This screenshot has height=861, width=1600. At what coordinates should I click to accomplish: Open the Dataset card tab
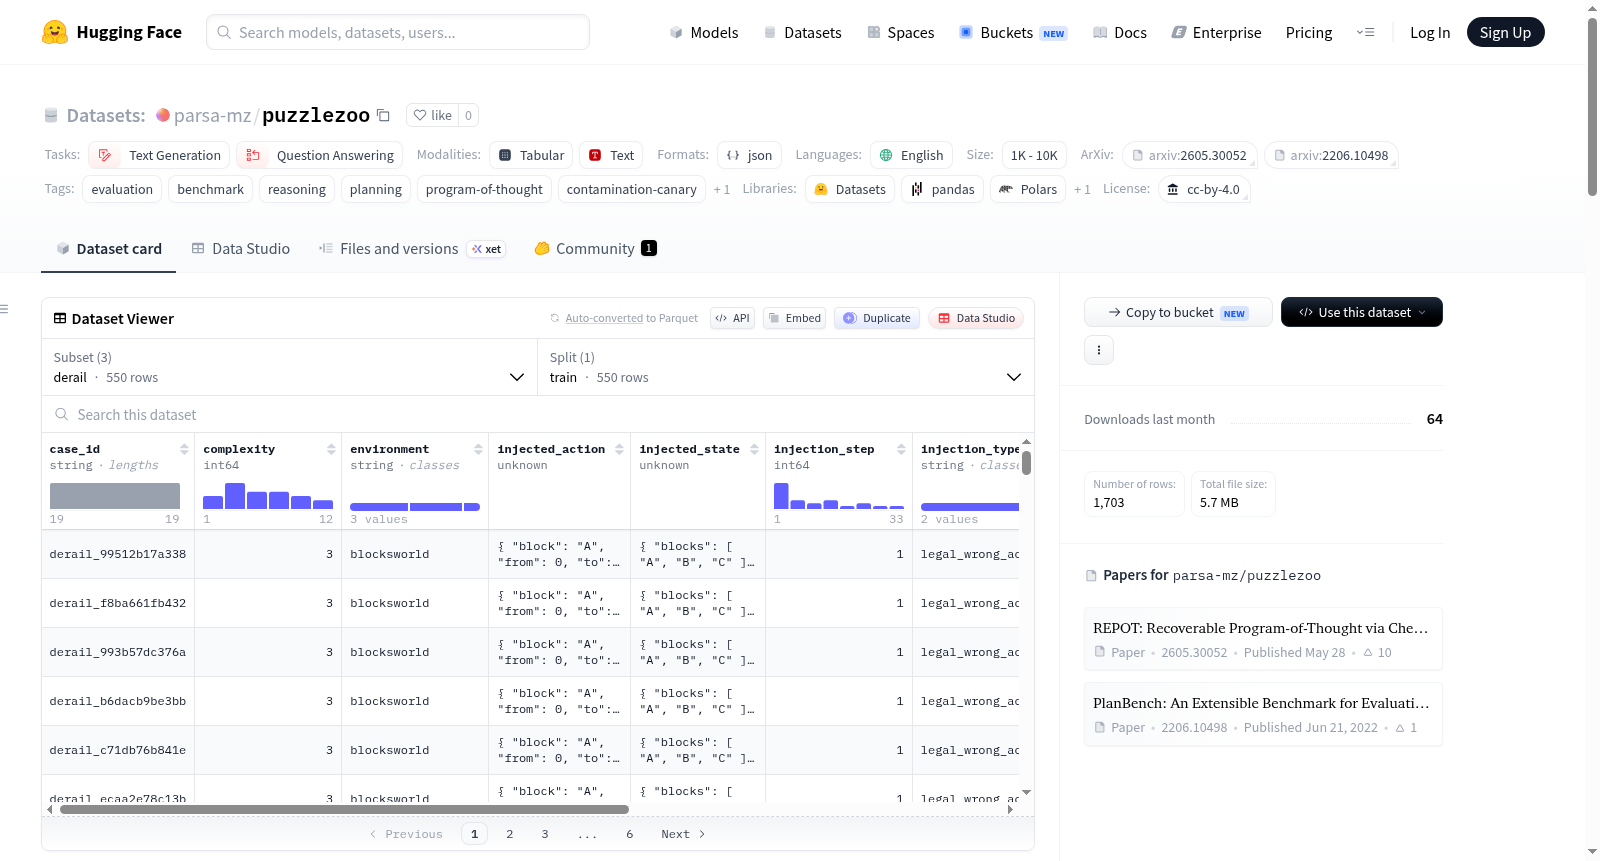(x=109, y=249)
